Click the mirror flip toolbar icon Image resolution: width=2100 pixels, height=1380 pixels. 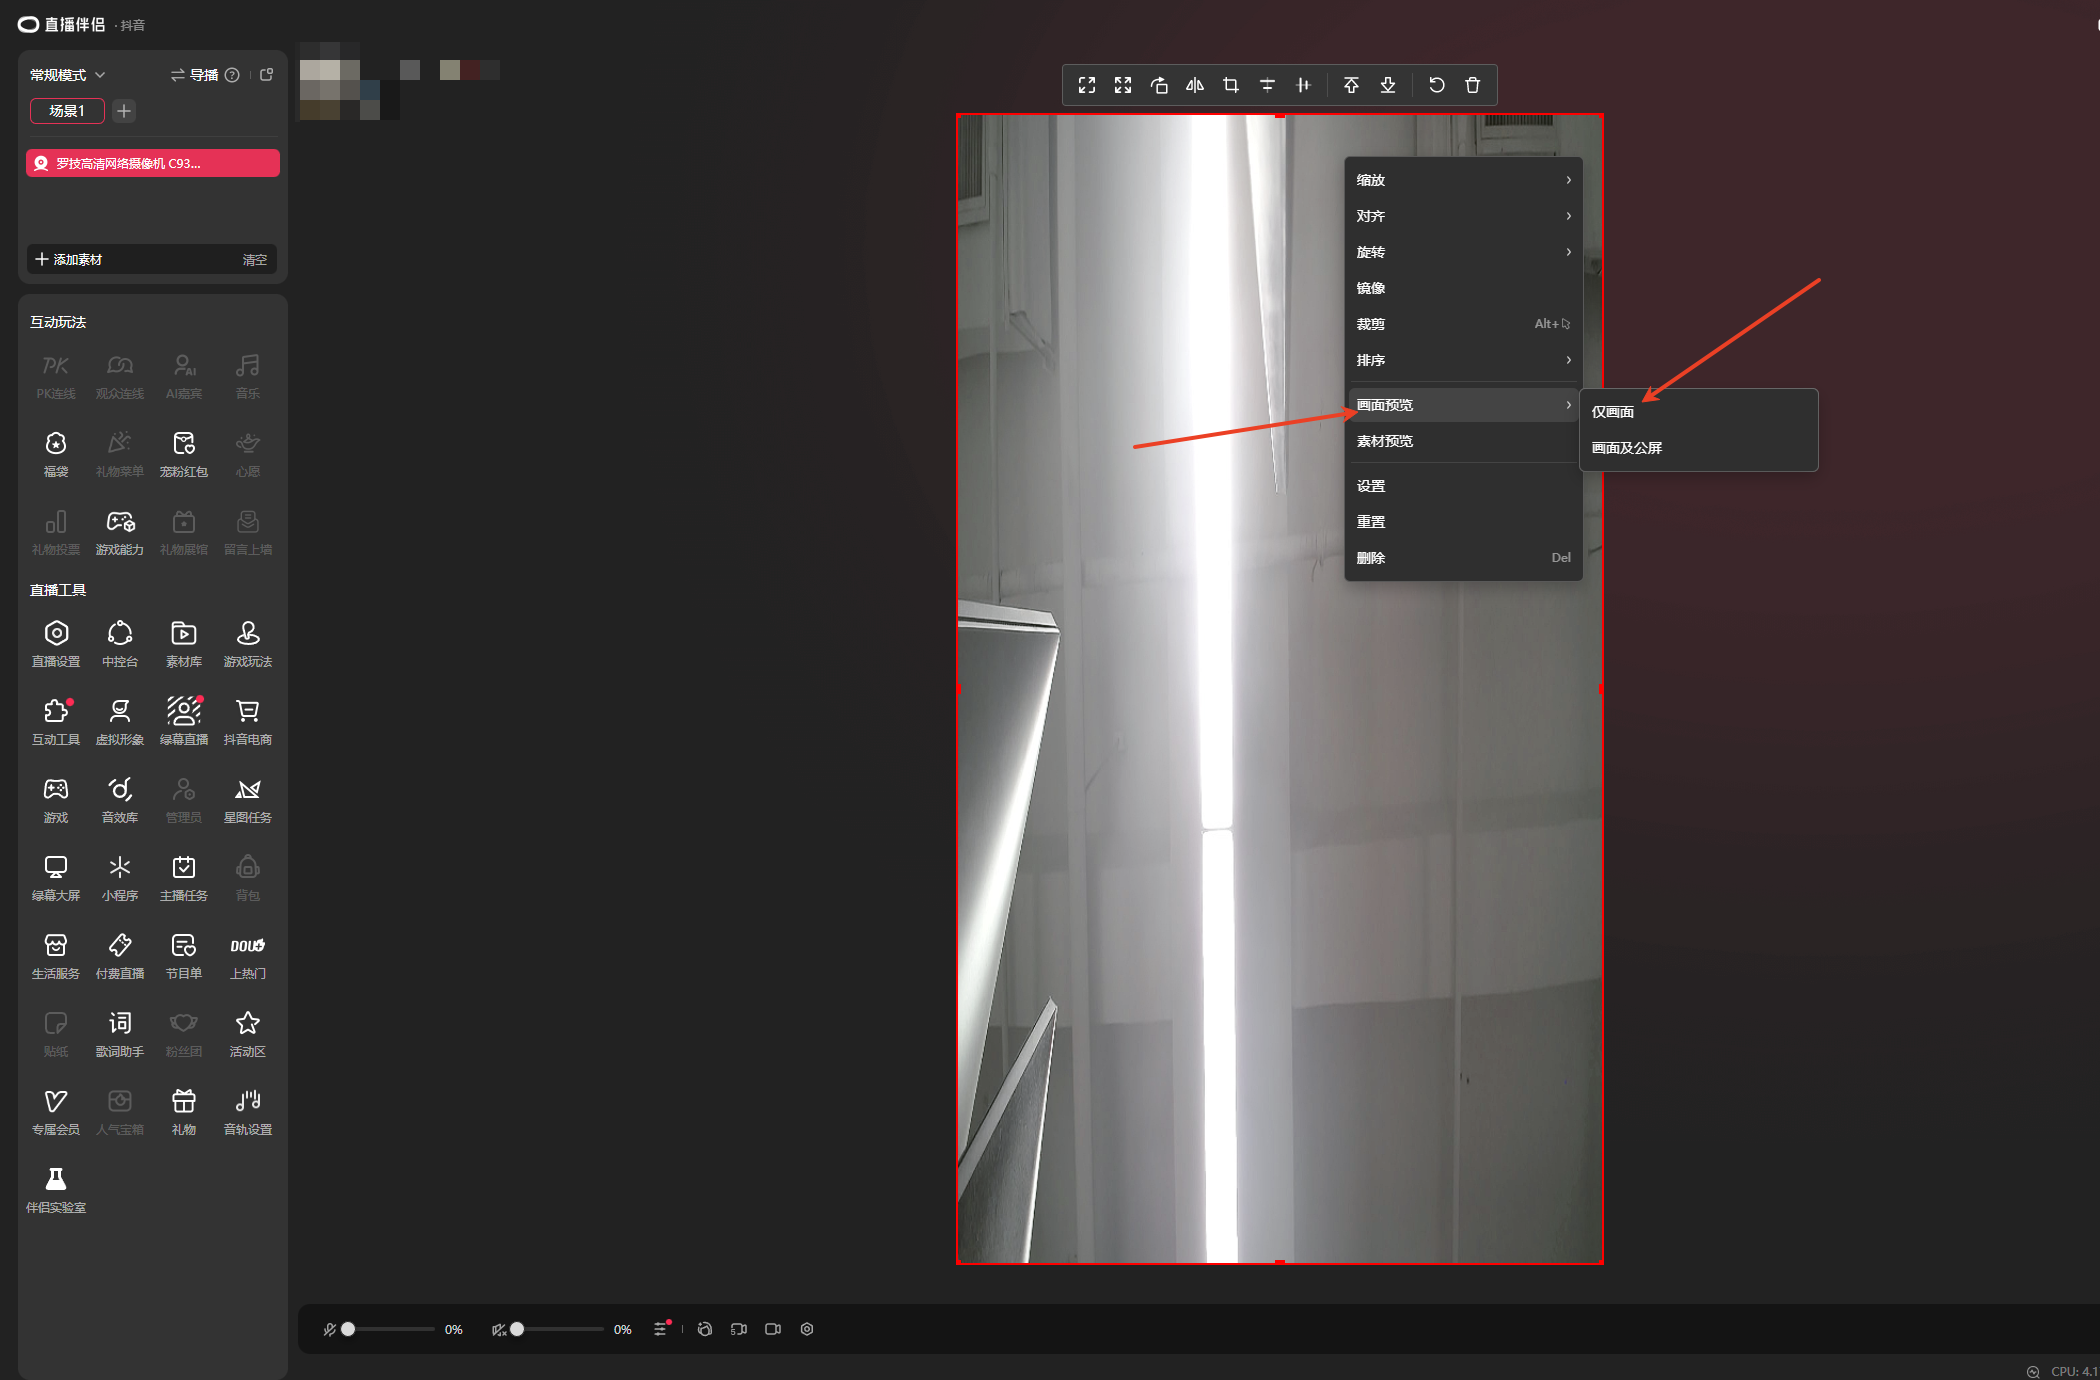pos(1195,85)
